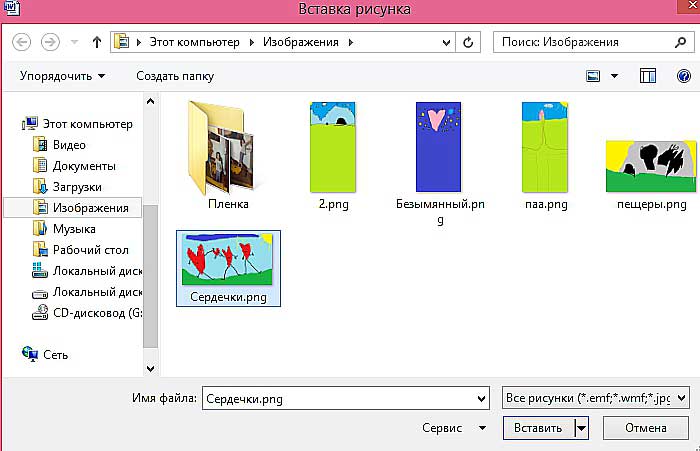
Task: Click the sidebar scrollbar thumb
Action: tap(150, 276)
